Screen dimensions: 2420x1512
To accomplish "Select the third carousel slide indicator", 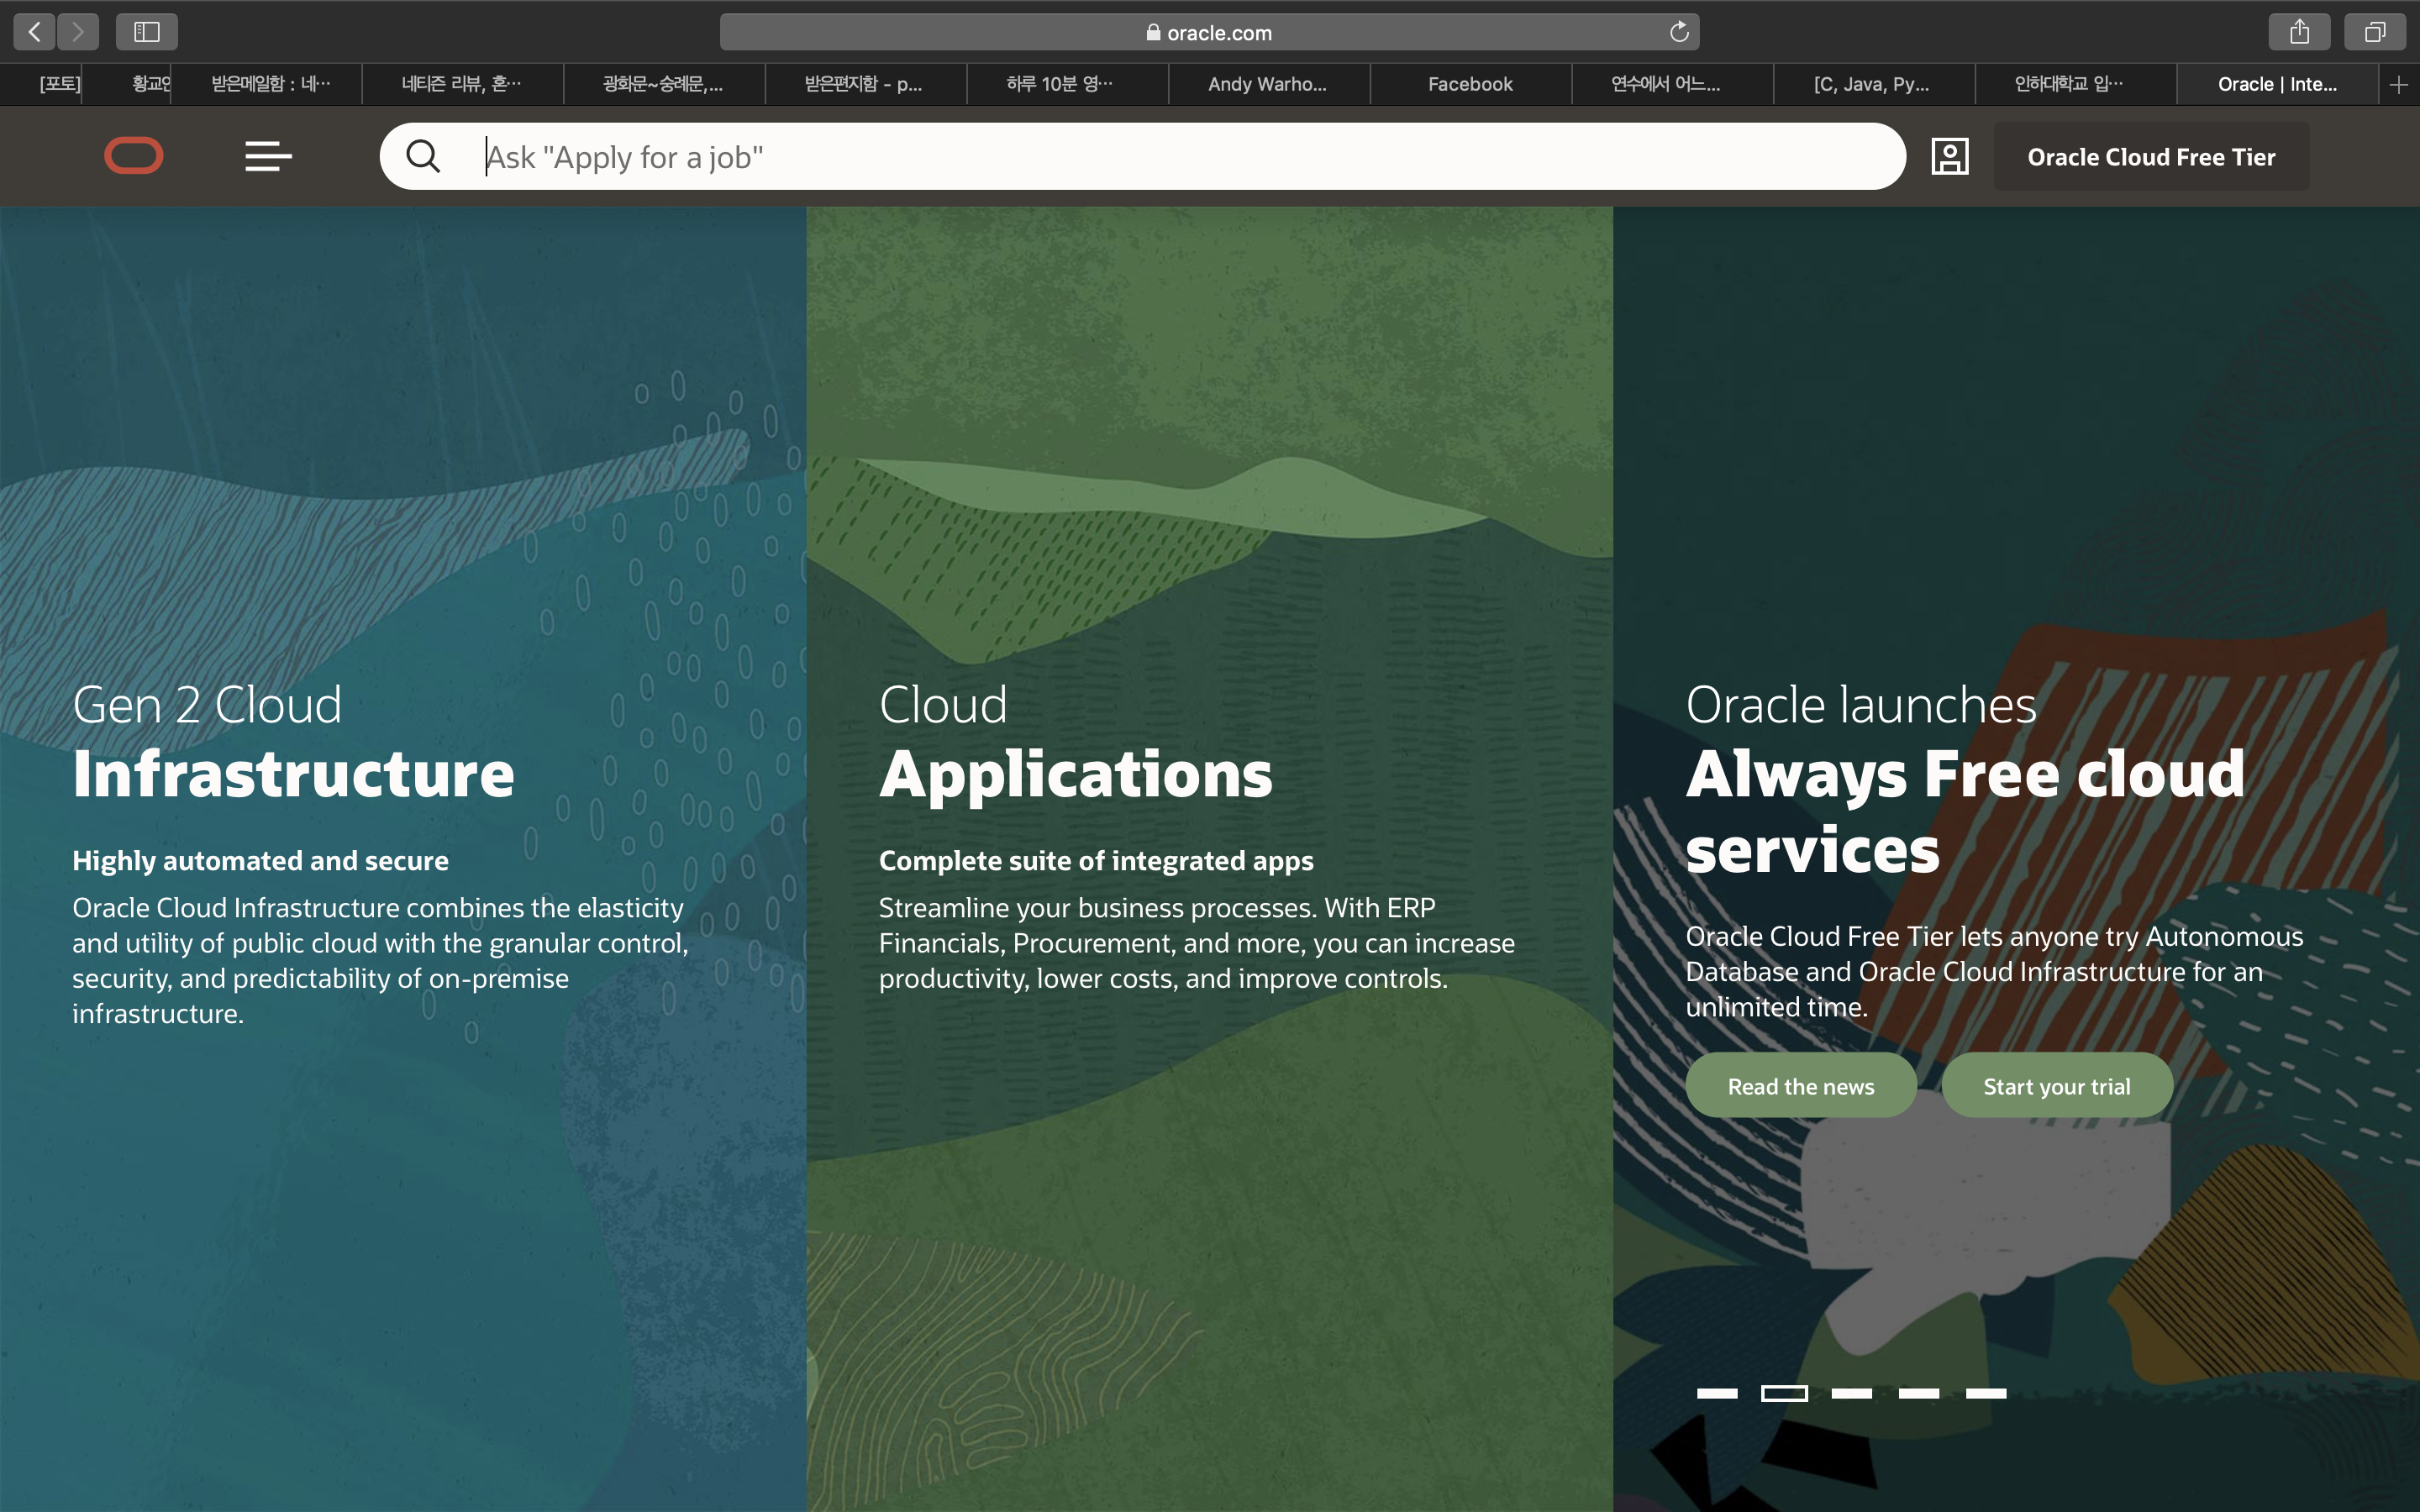I will 1851,1393.
